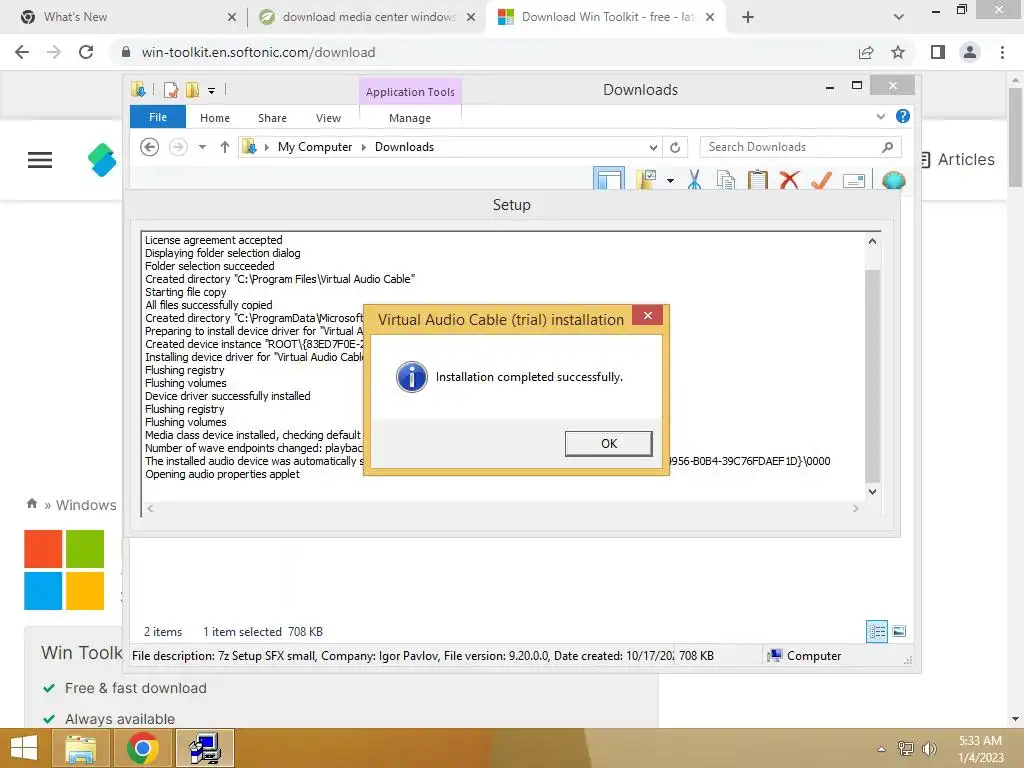This screenshot has width=1024, height=768.
Task: Switch to download media center Chrome tab
Action: (x=367, y=17)
